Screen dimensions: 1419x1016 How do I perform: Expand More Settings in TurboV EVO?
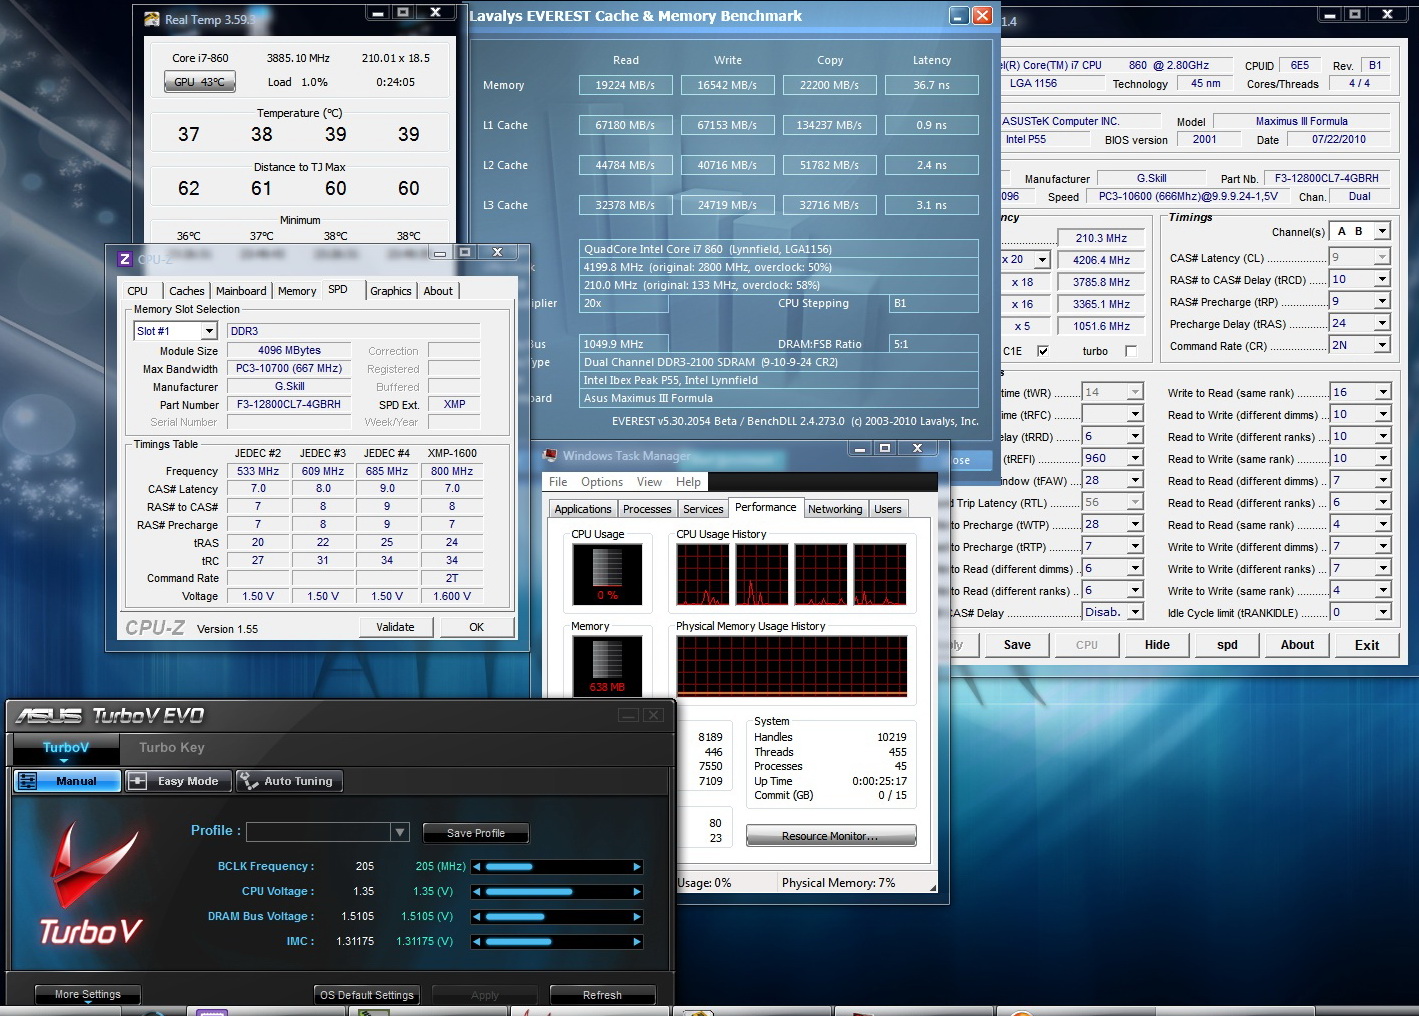(x=88, y=994)
